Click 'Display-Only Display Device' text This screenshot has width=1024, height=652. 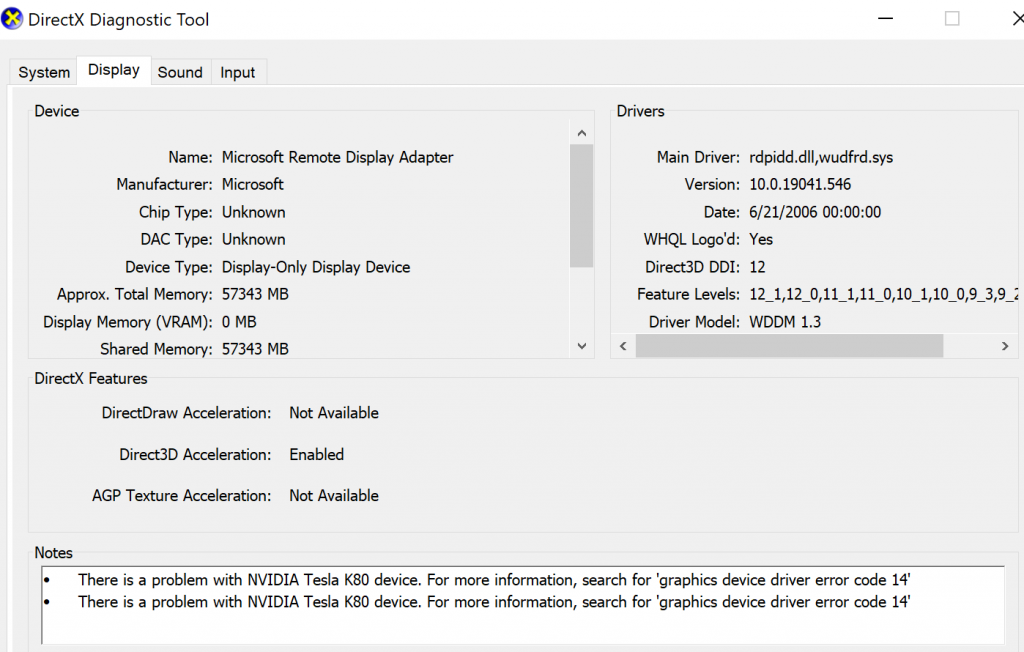316,267
